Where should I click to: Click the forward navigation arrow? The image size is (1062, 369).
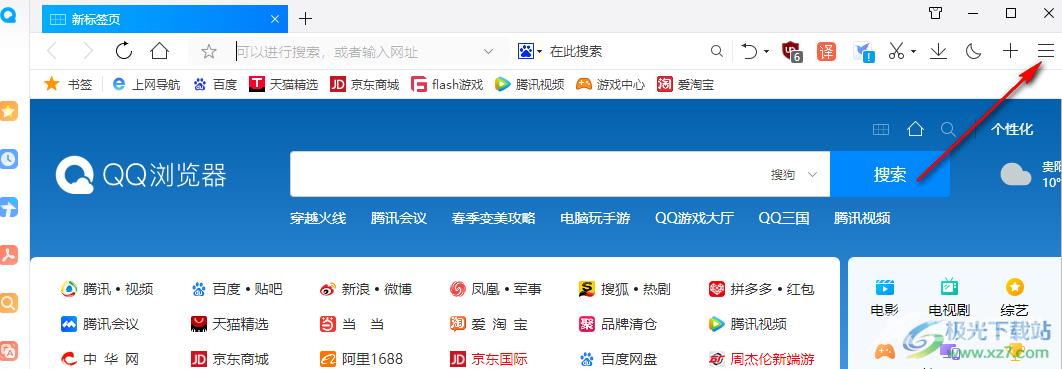coord(88,51)
